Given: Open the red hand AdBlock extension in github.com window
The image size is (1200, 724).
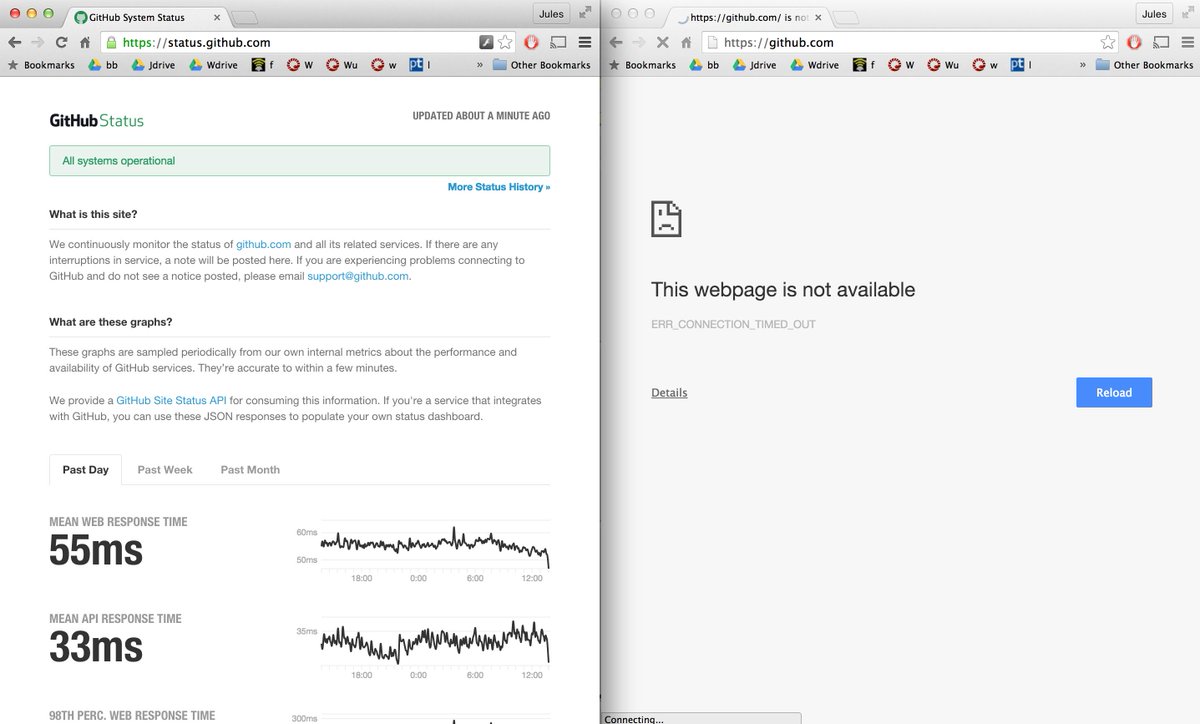Looking at the screenshot, I should click(x=1135, y=42).
